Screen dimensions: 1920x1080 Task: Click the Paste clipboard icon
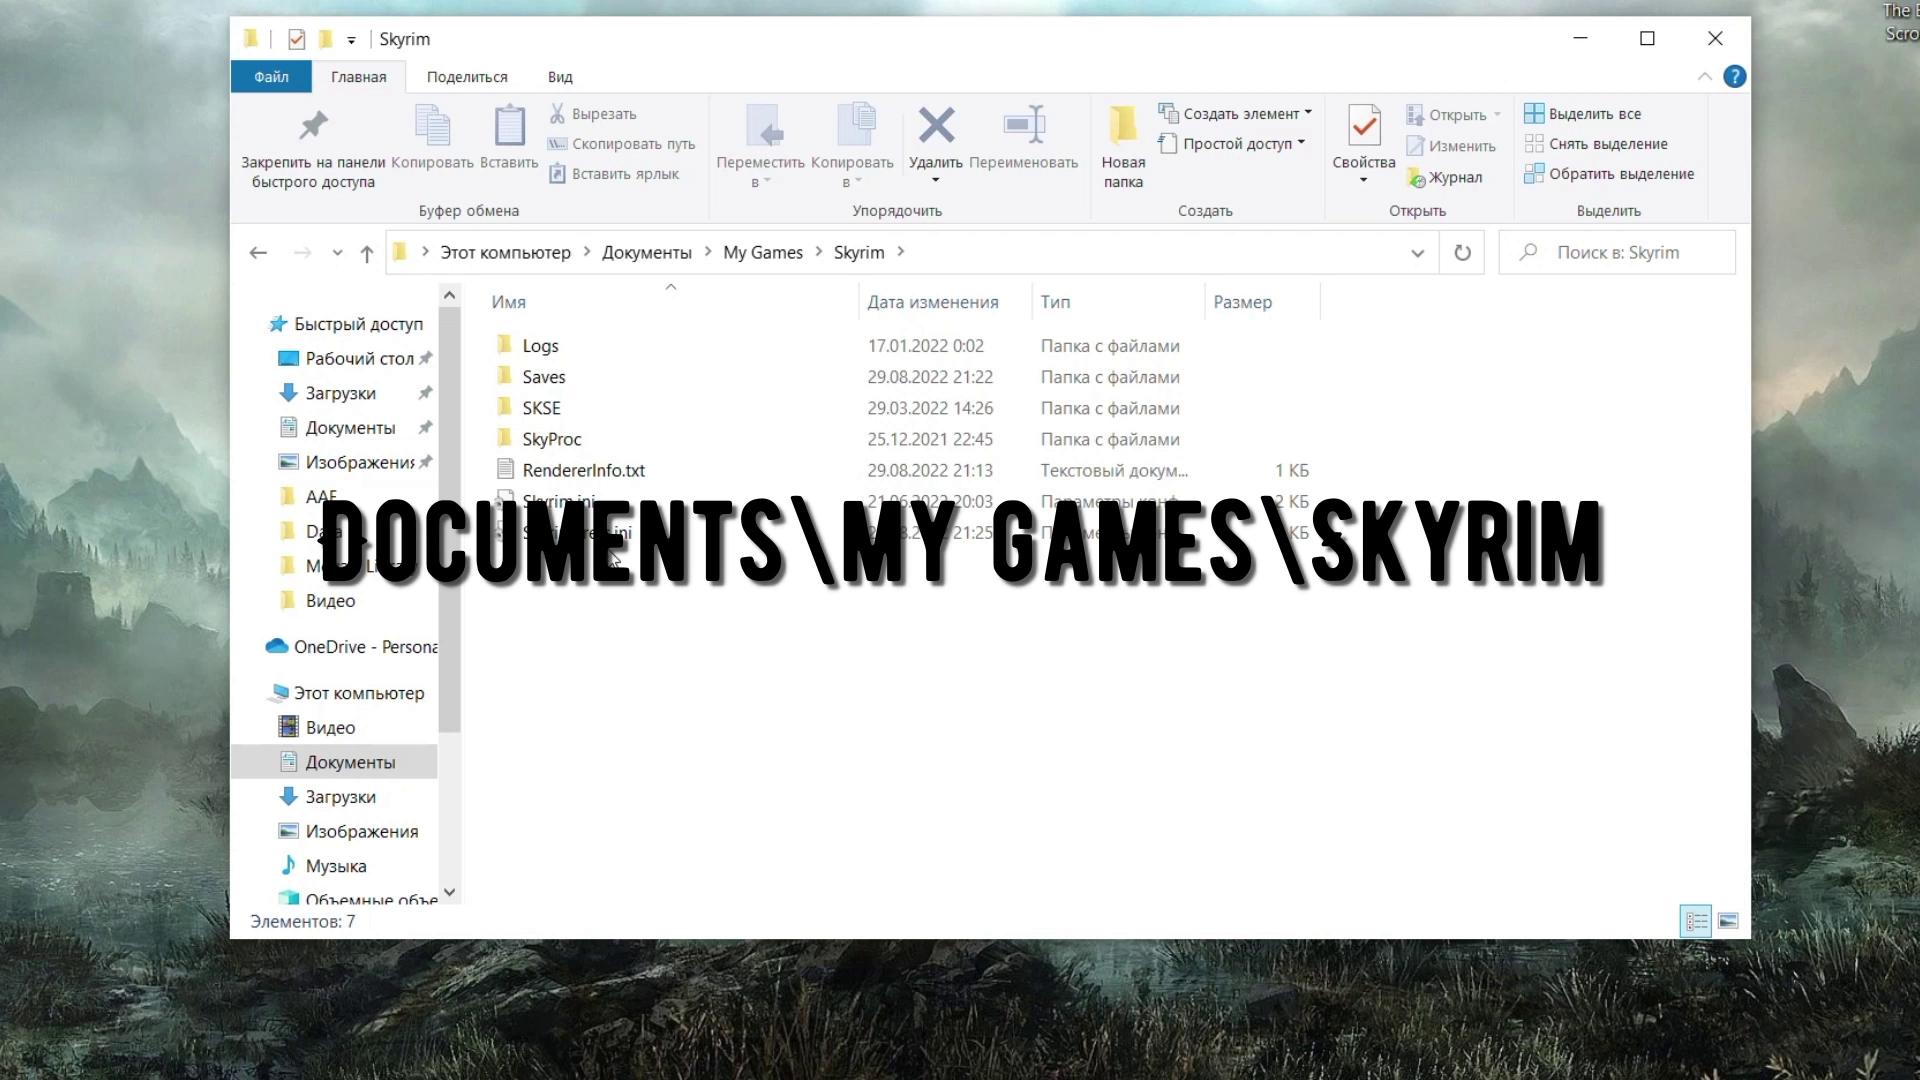click(x=509, y=126)
